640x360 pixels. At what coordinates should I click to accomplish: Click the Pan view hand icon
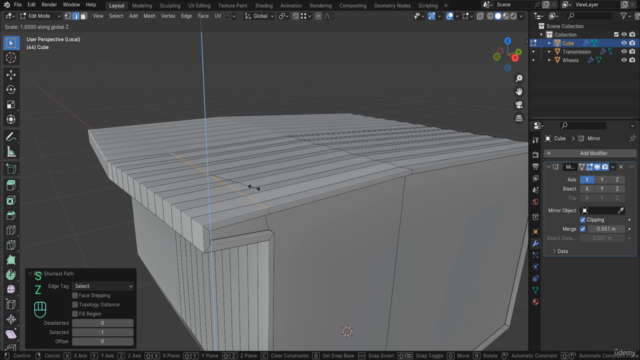(x=519, y=91)
